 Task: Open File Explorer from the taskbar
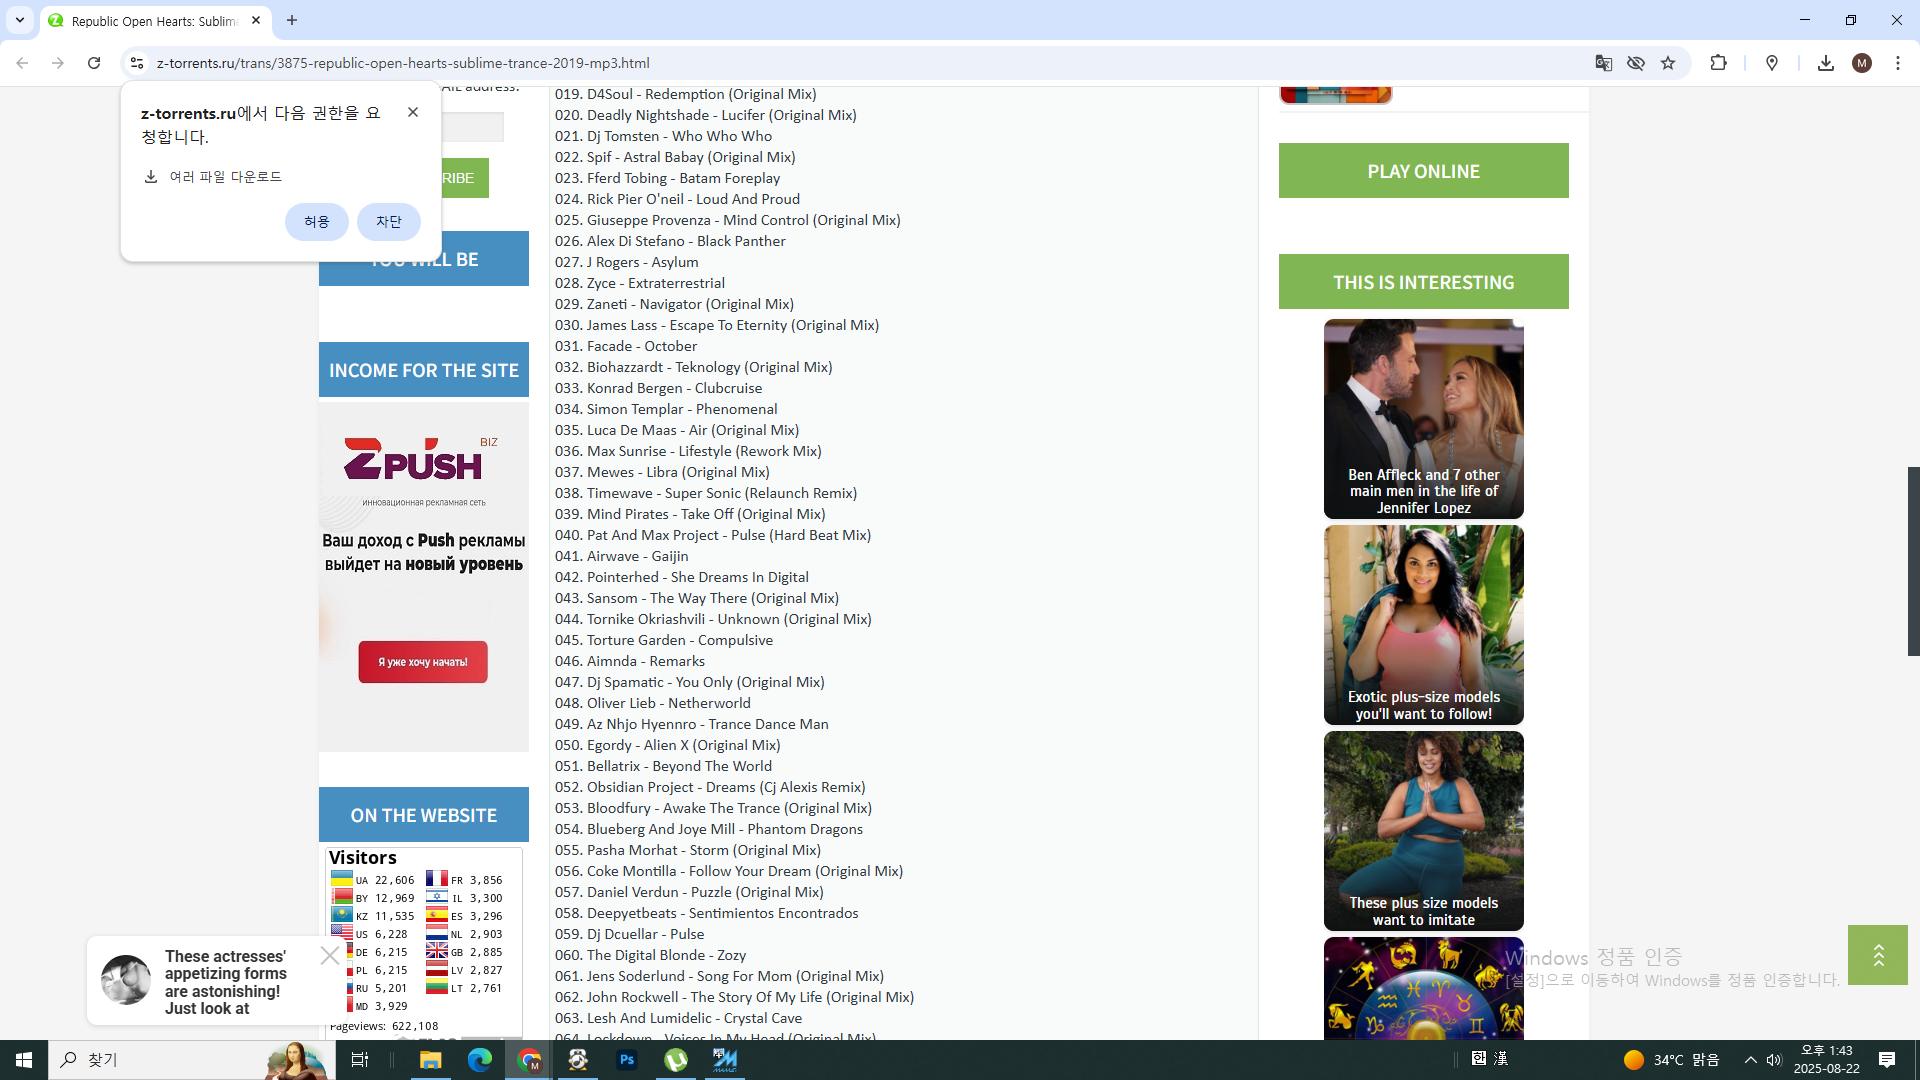click(430, 1060)
